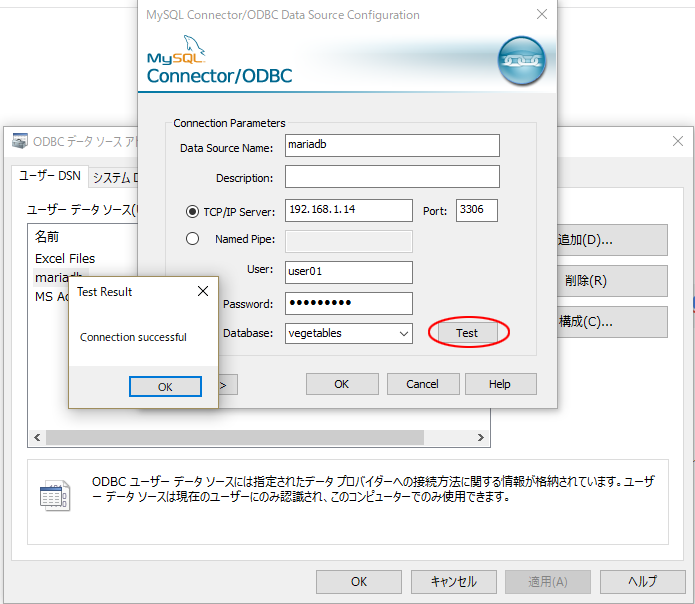Select Excel Files in the data source list
This screenshot has height=604, width=695.
65,258
